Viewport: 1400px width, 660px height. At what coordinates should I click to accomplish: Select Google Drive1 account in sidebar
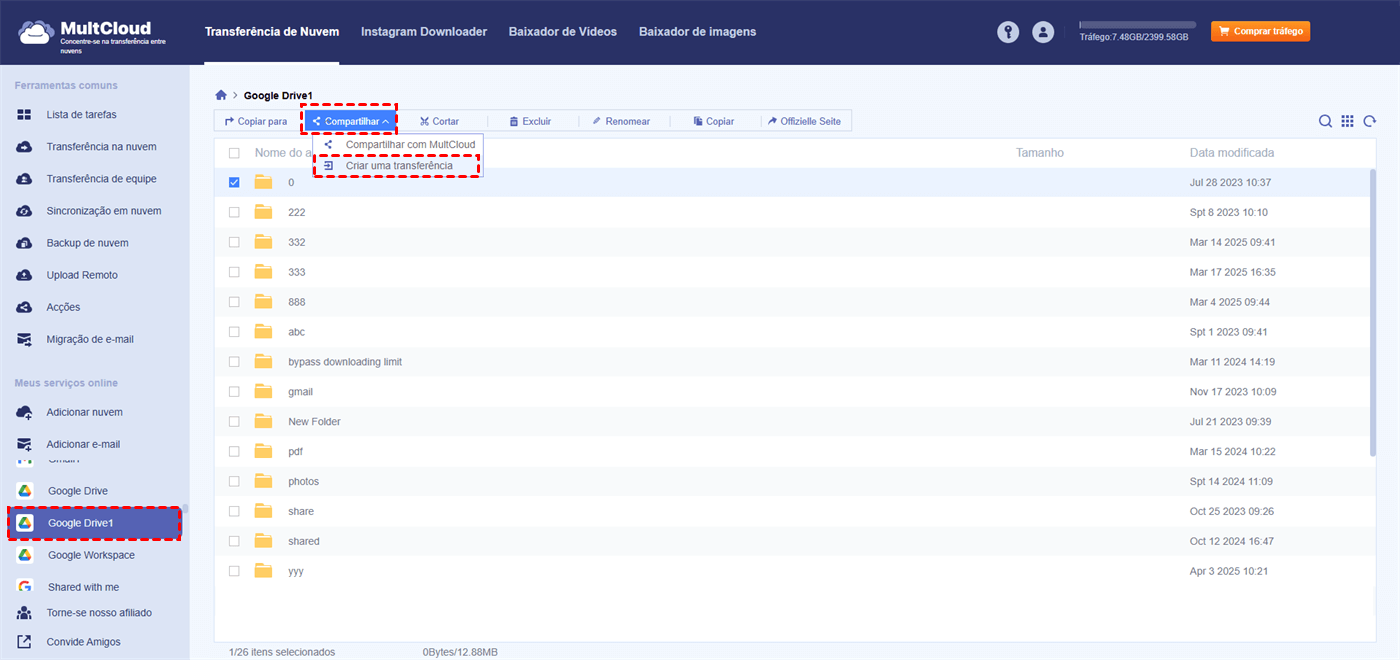coord(94,523)
